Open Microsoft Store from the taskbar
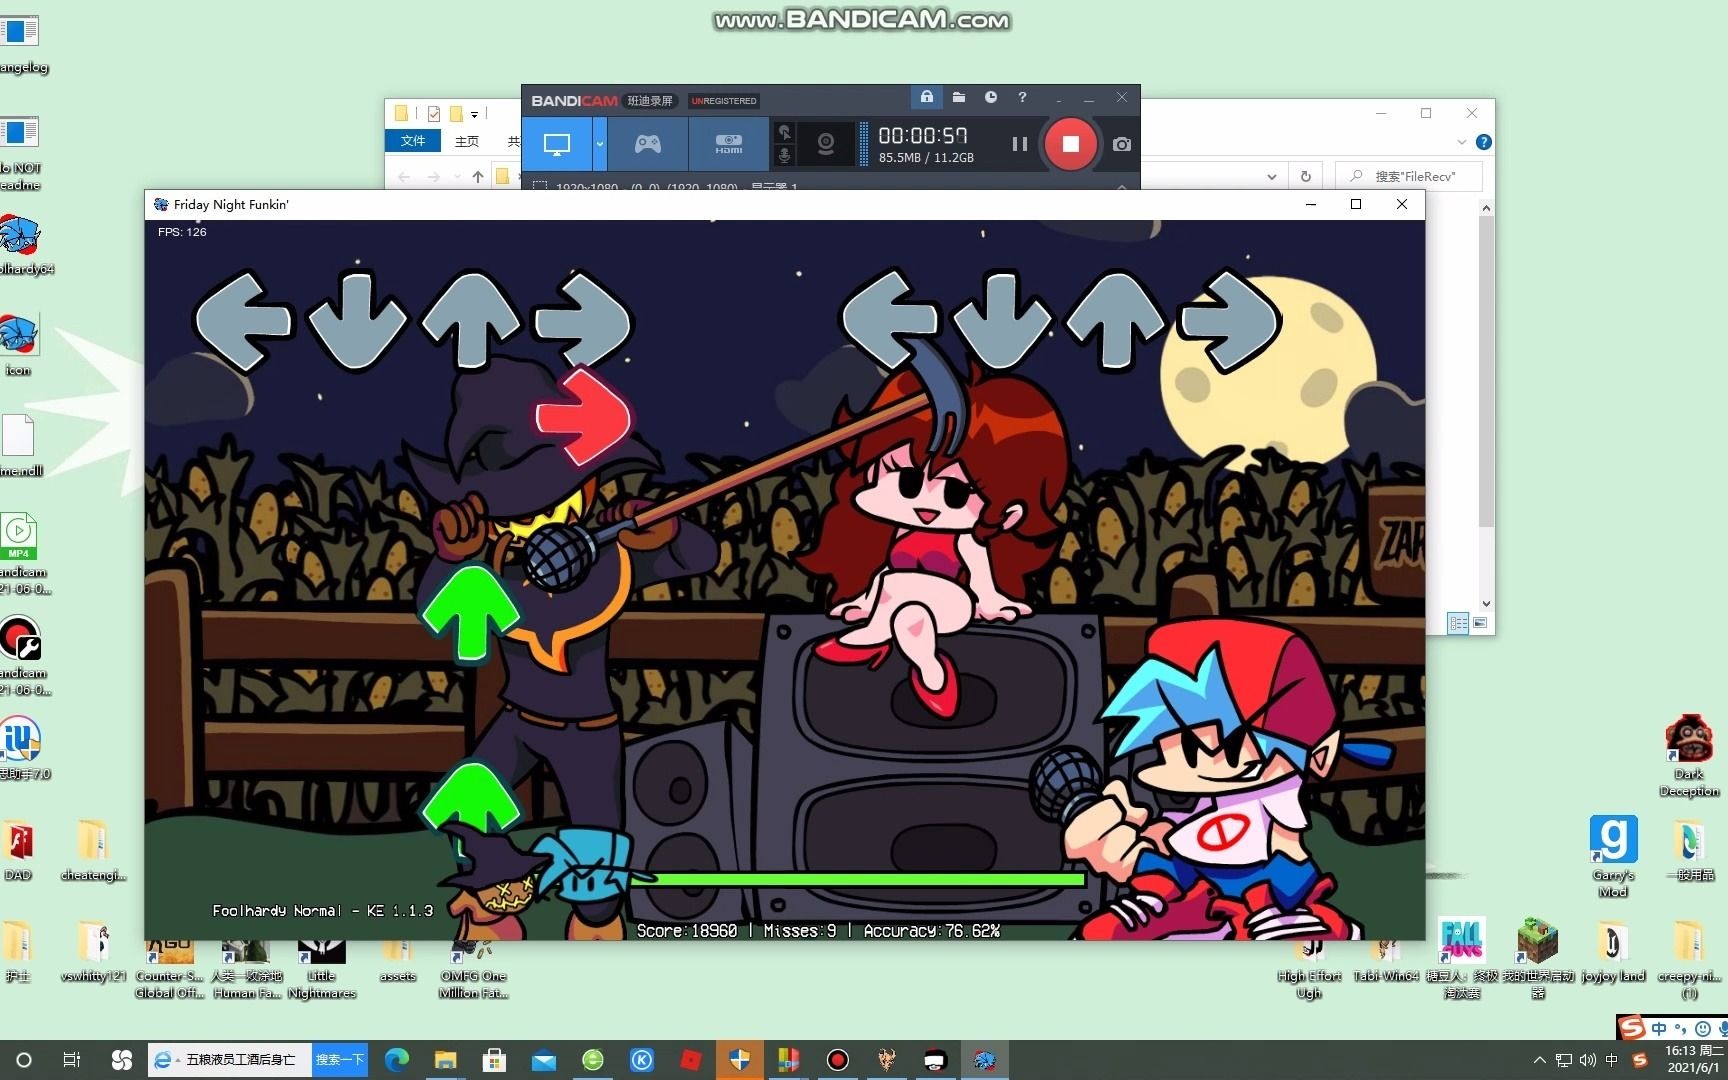Screen dimensions: 1728x1080 [x=495, y=1060]
